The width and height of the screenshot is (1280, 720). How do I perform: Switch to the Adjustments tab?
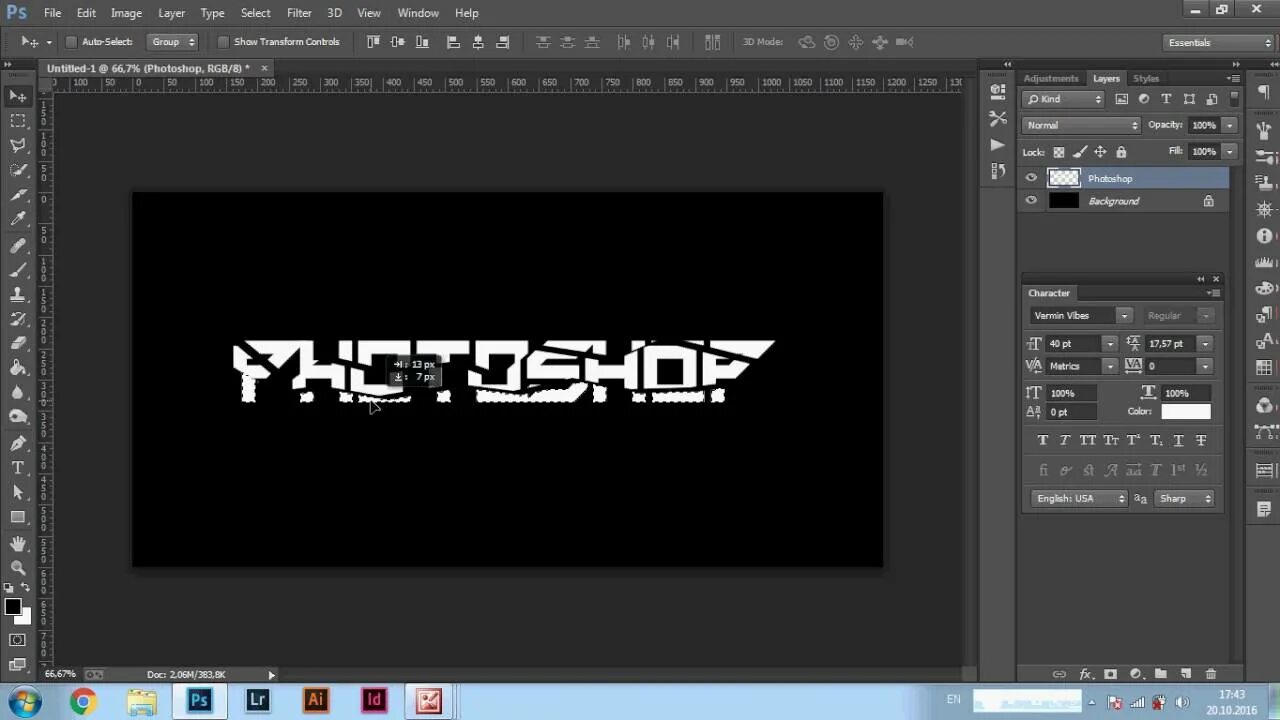click(1050, 78)
